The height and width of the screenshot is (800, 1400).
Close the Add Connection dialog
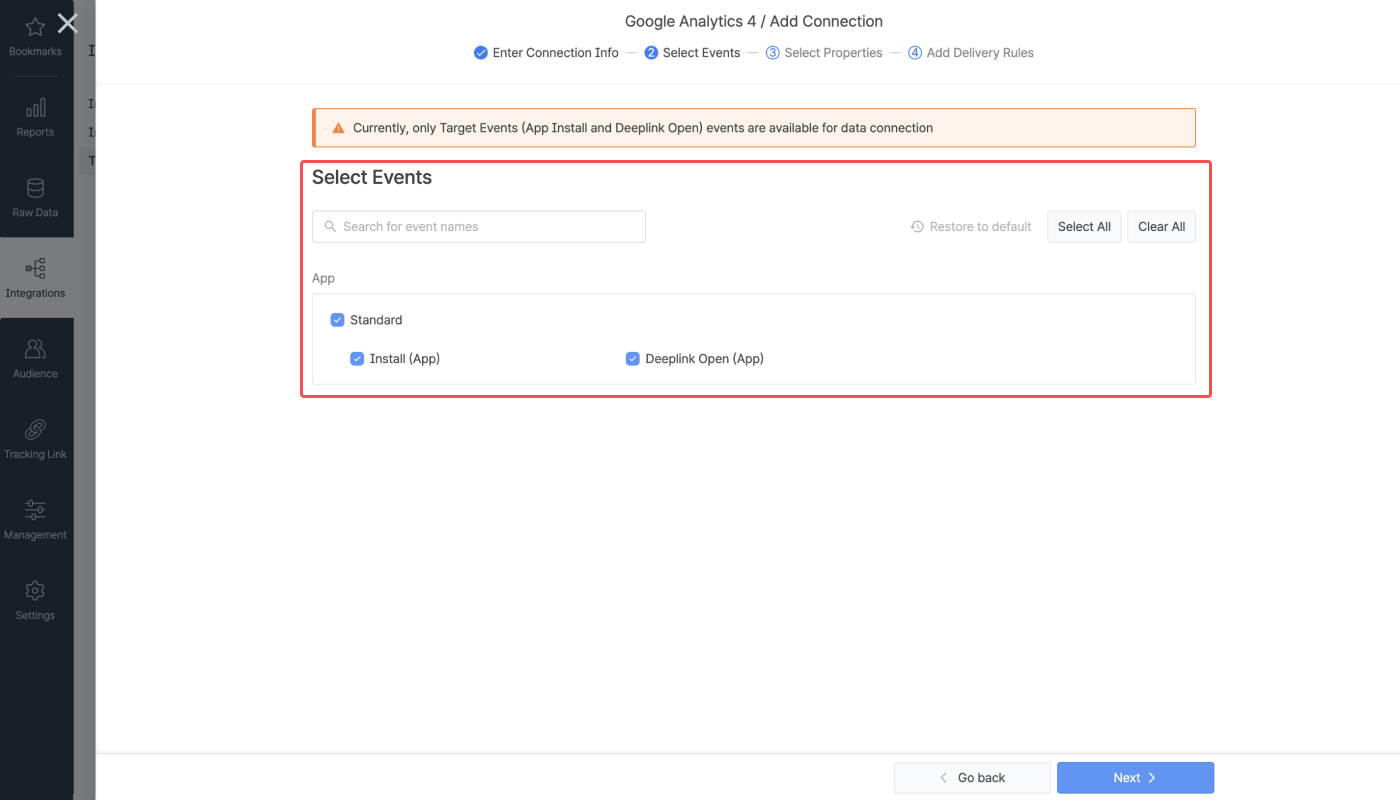67,23
